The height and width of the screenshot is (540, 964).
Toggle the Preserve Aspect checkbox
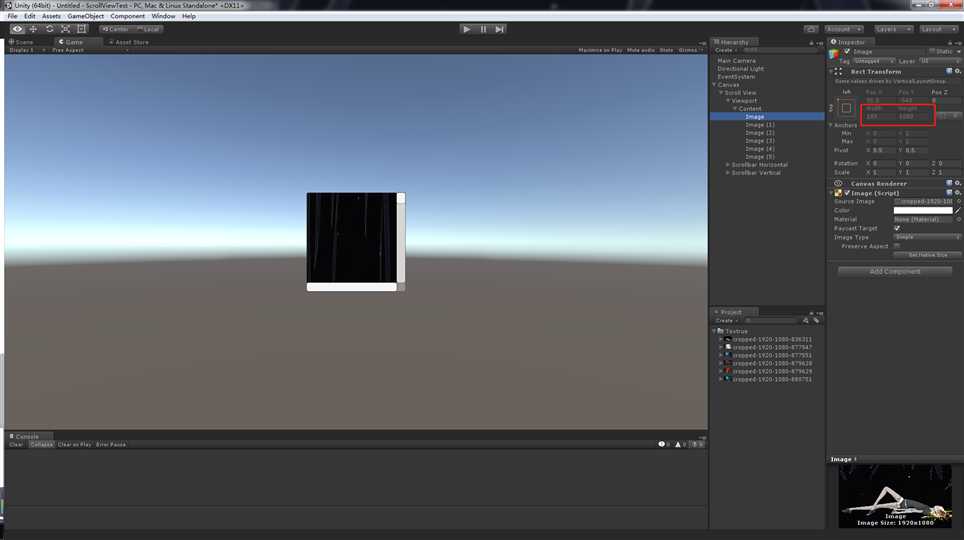click(x=897, y=246)
